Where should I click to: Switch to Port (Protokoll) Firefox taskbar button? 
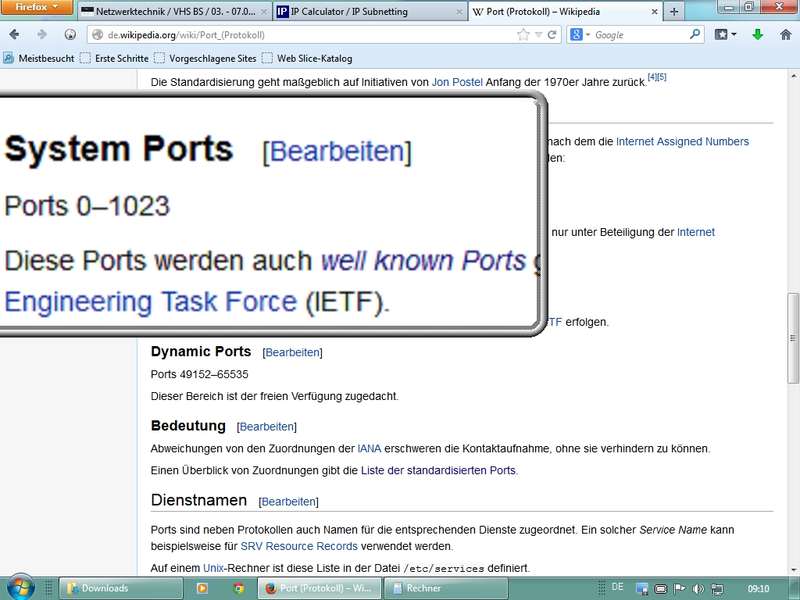pos(319,588)
